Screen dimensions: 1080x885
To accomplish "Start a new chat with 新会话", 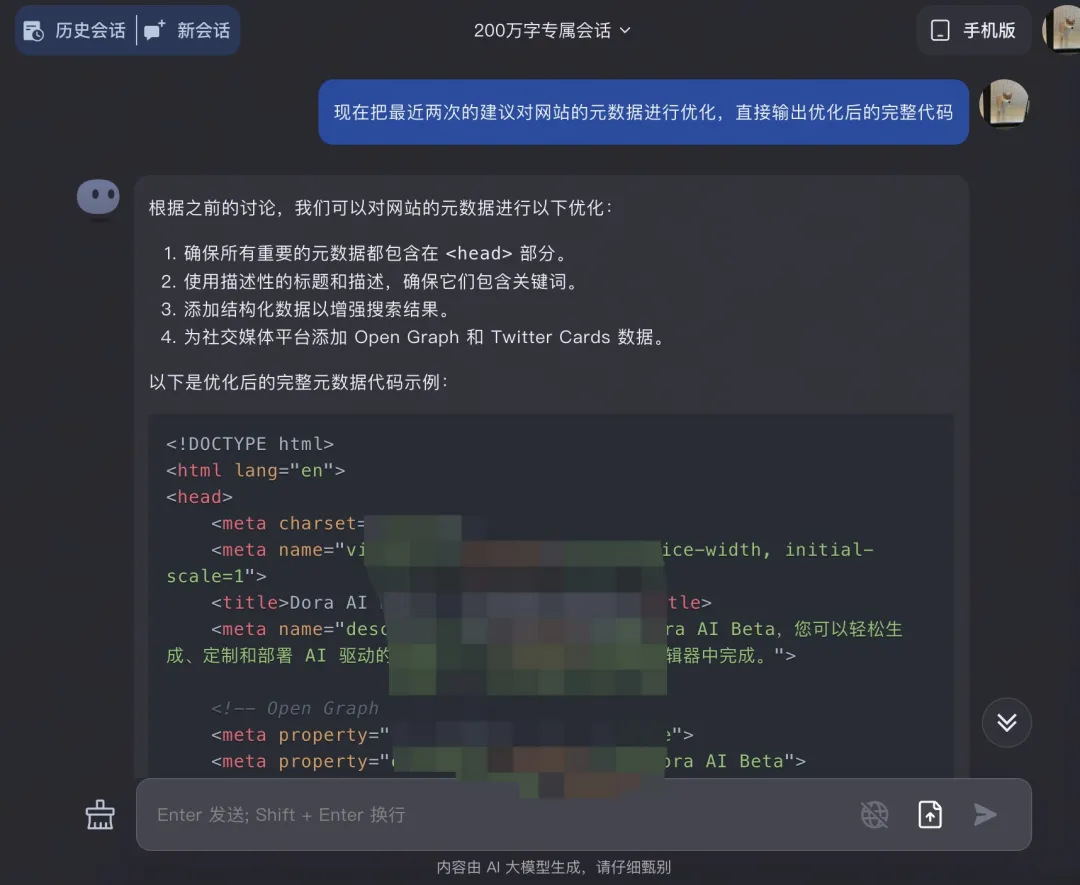I will [x=188, y=31].
